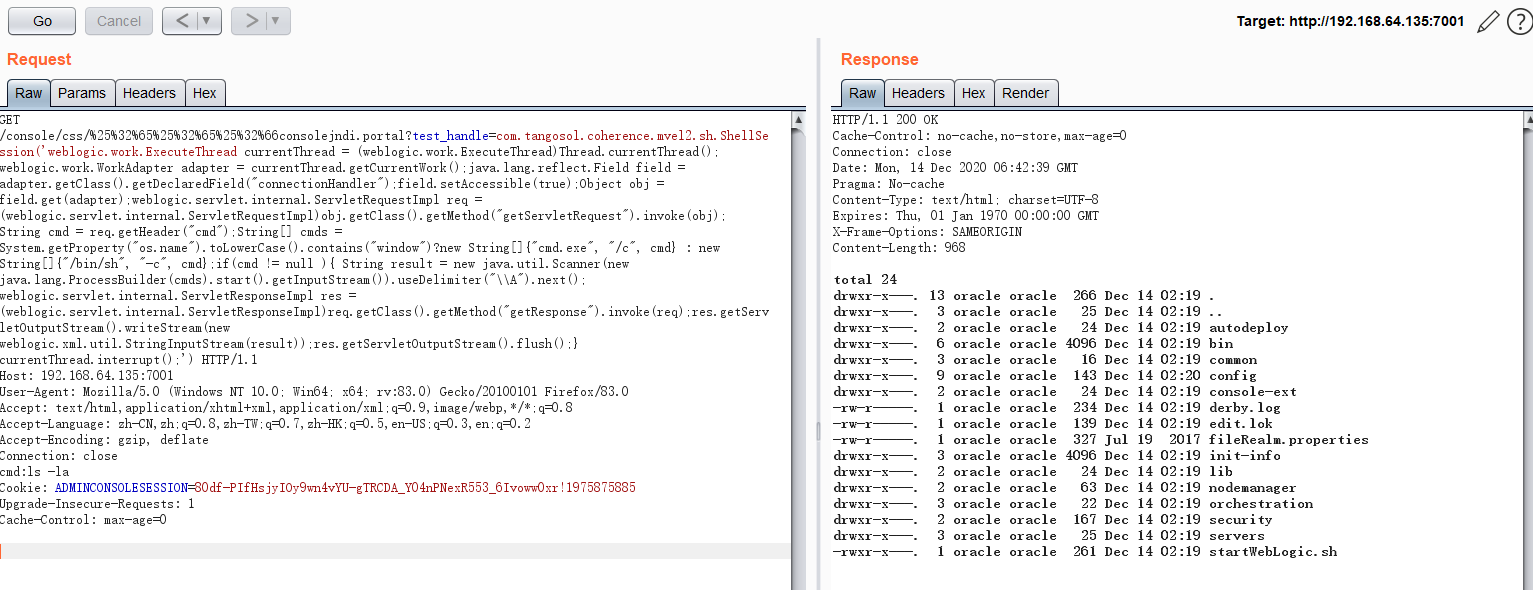Click the Response panel heading

point(880,59)
